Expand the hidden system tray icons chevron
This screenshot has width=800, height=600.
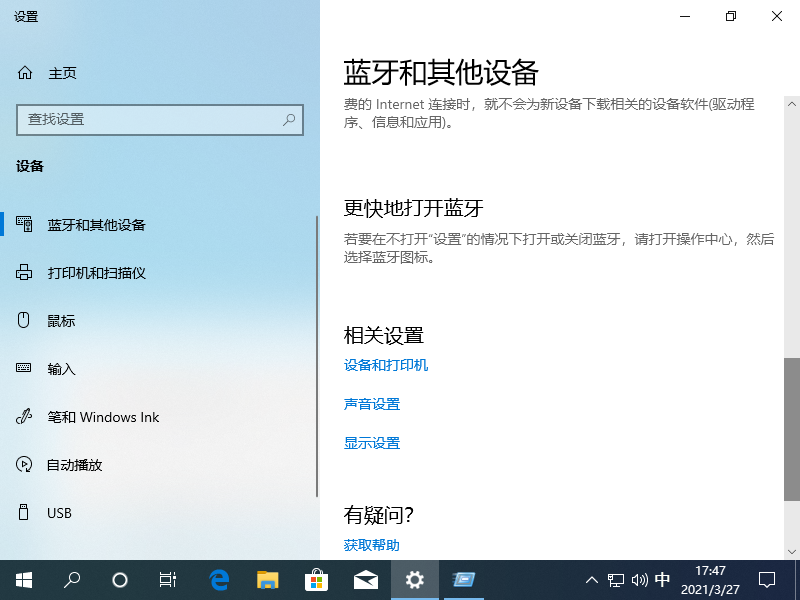tap(592, 580)
